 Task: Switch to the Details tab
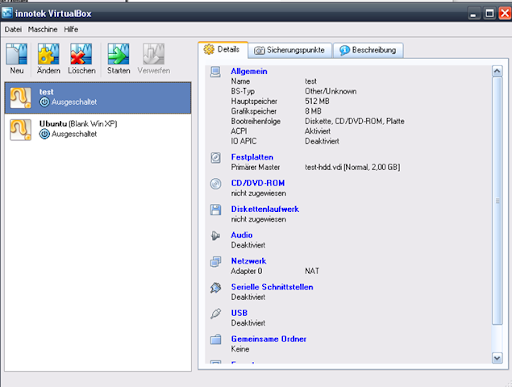(x=223, y=50)
